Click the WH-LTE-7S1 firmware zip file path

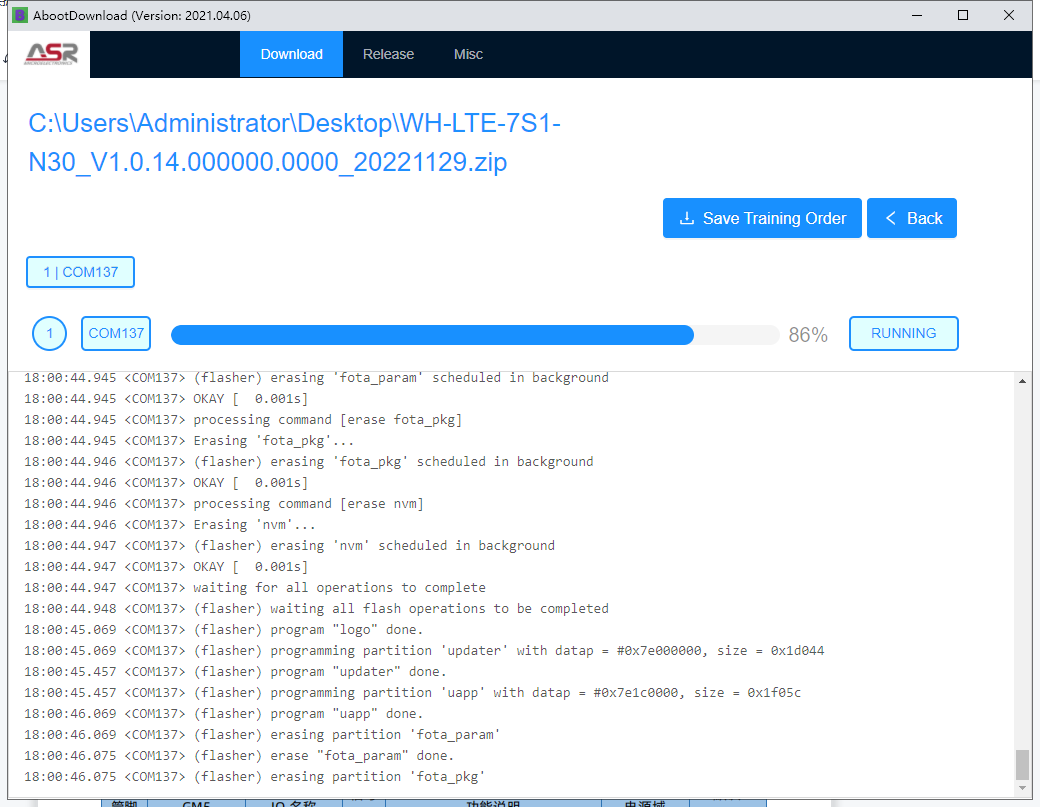click(x=295, y=142)
